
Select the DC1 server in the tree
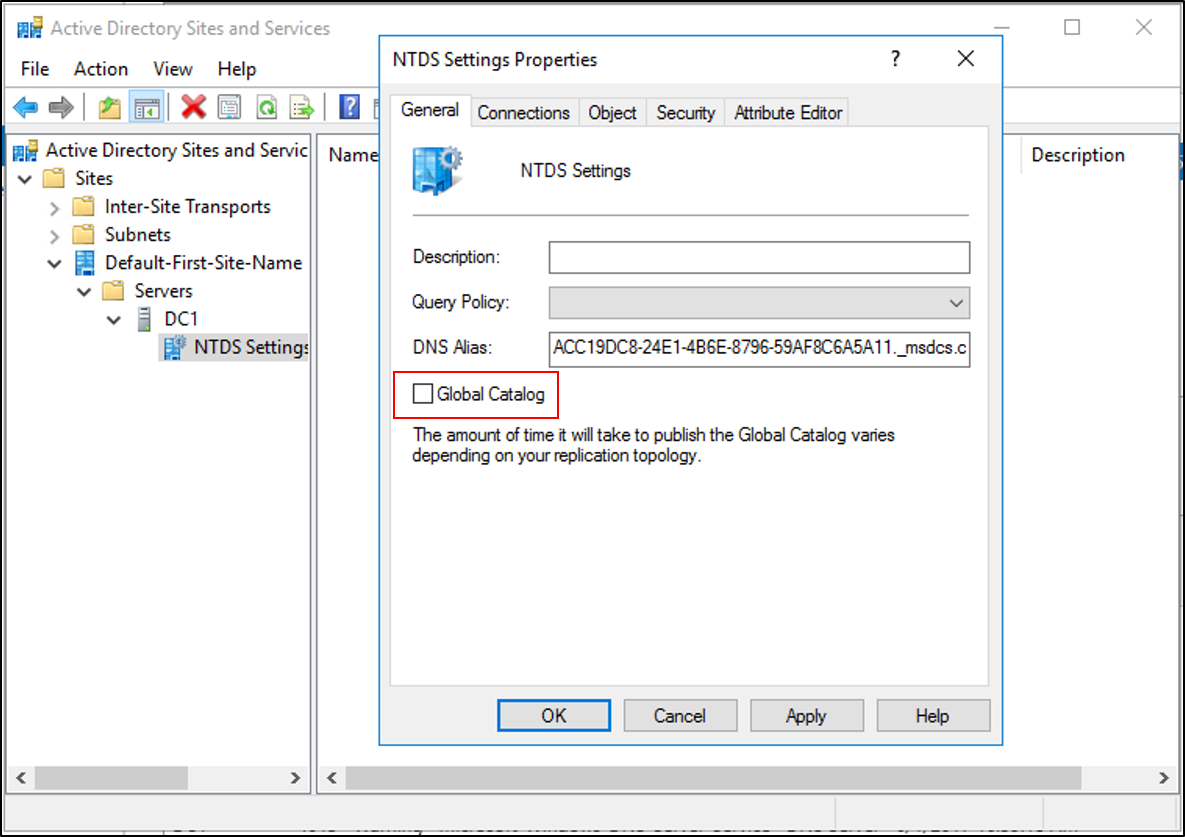(x=179, y=319)
